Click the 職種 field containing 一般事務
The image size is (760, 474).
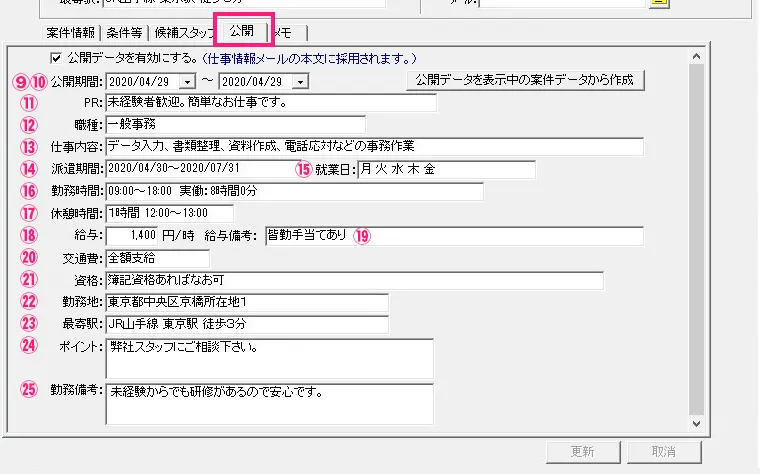[235, 125]
